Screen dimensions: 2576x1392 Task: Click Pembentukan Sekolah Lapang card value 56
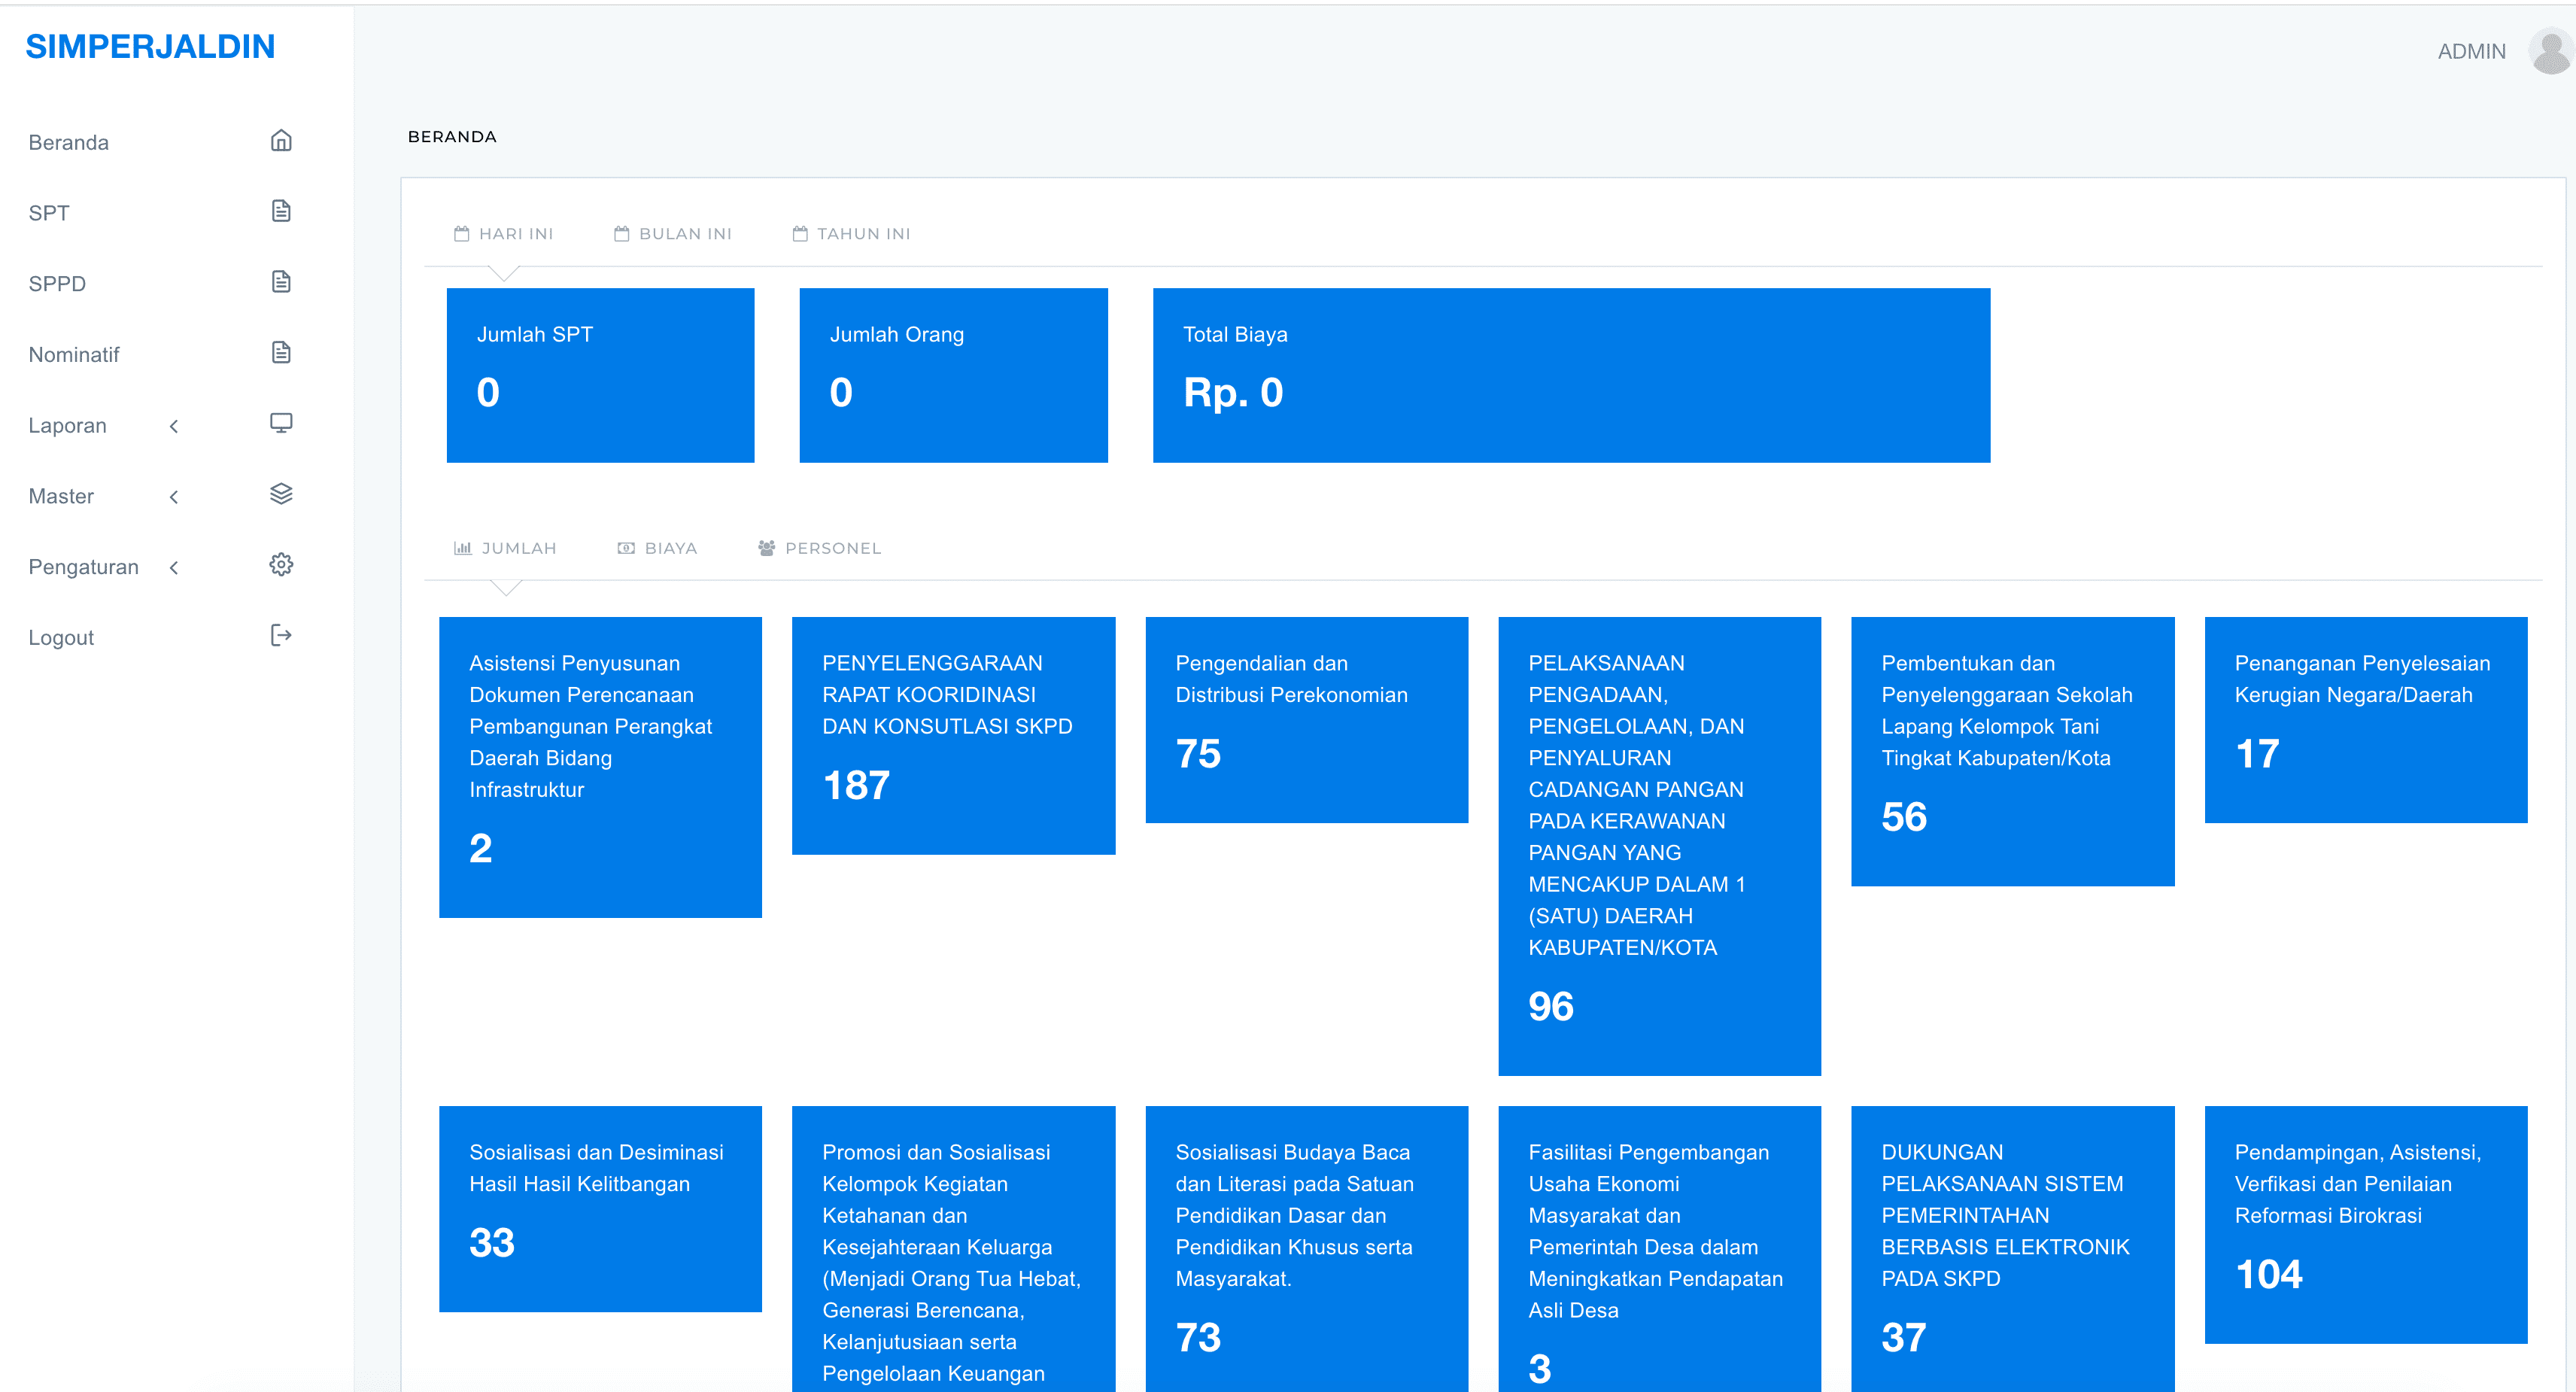pos(1904,818)
